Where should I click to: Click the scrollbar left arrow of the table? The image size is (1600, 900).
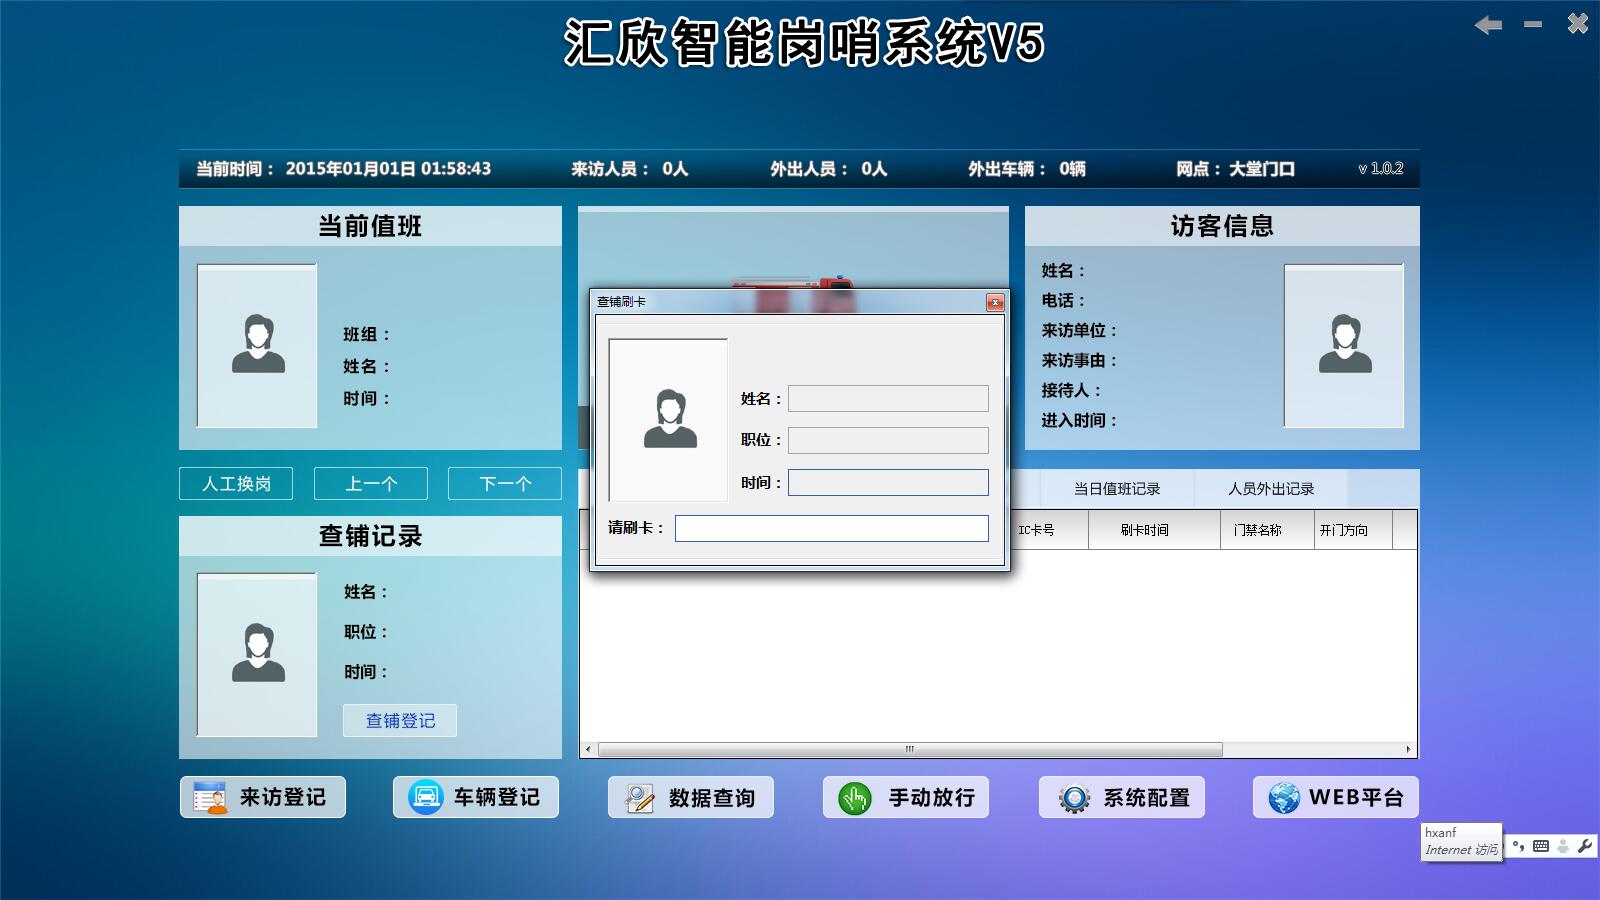(588, 749)
